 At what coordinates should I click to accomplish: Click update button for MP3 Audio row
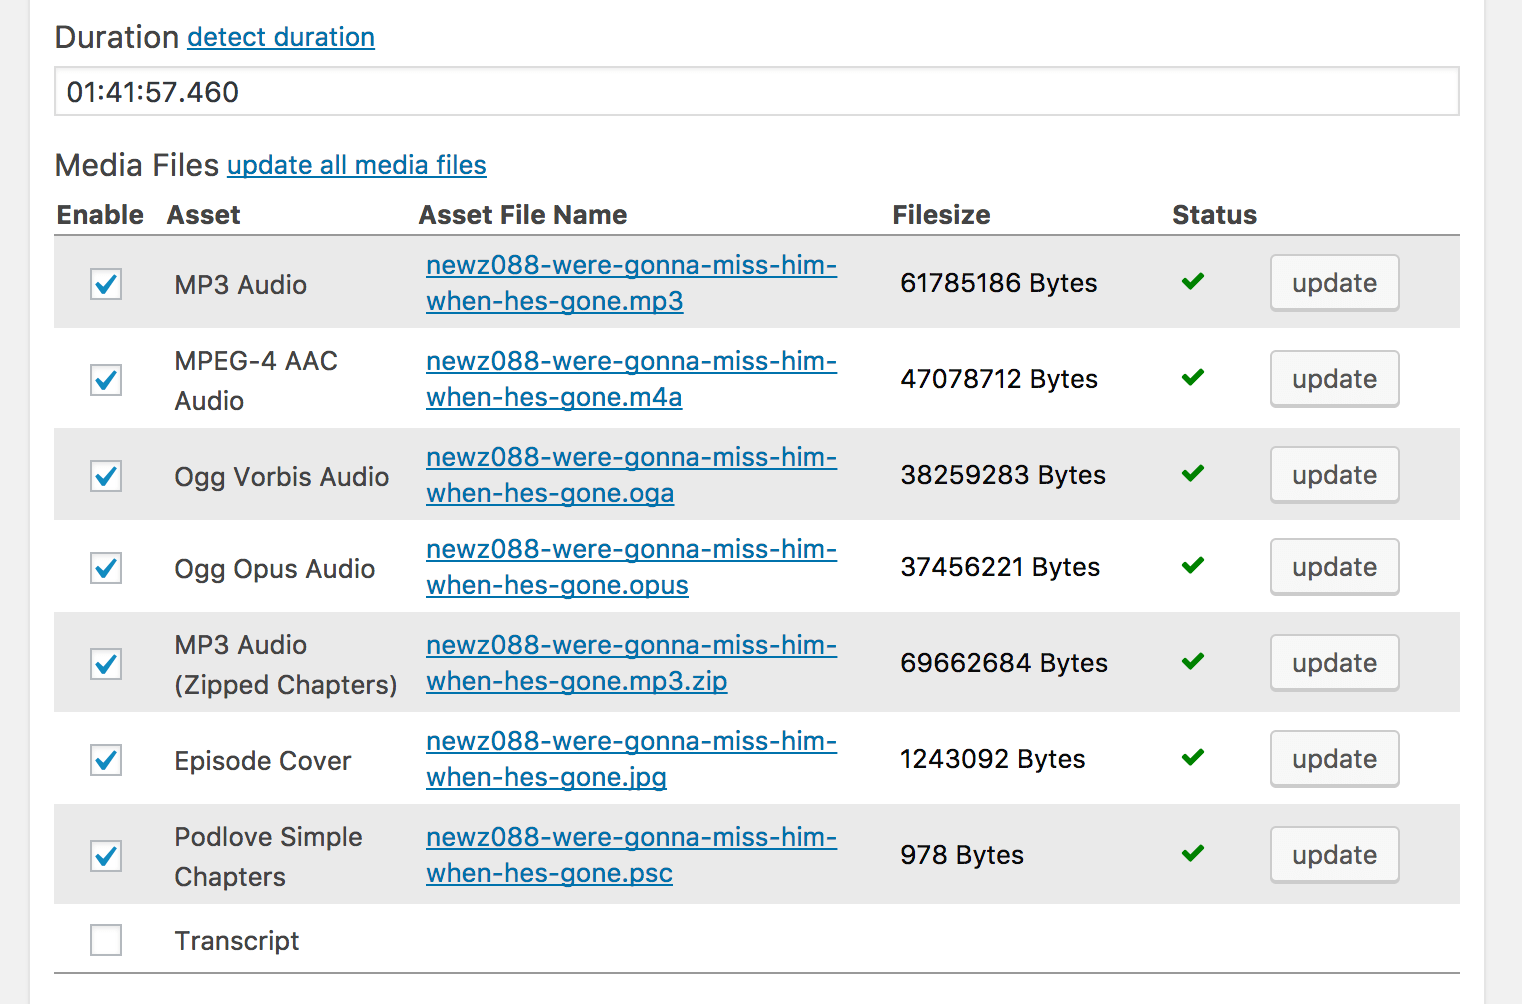(x=1334, y=283)
